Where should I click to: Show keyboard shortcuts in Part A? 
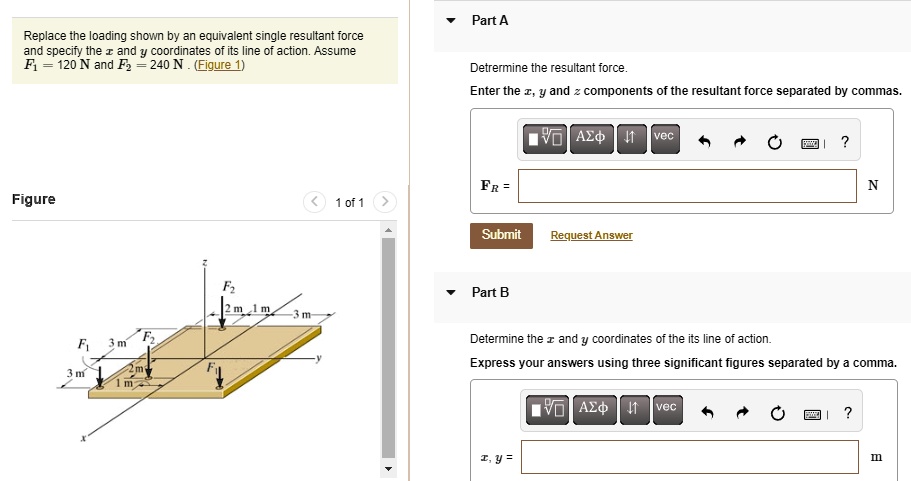tap(810, 143)
